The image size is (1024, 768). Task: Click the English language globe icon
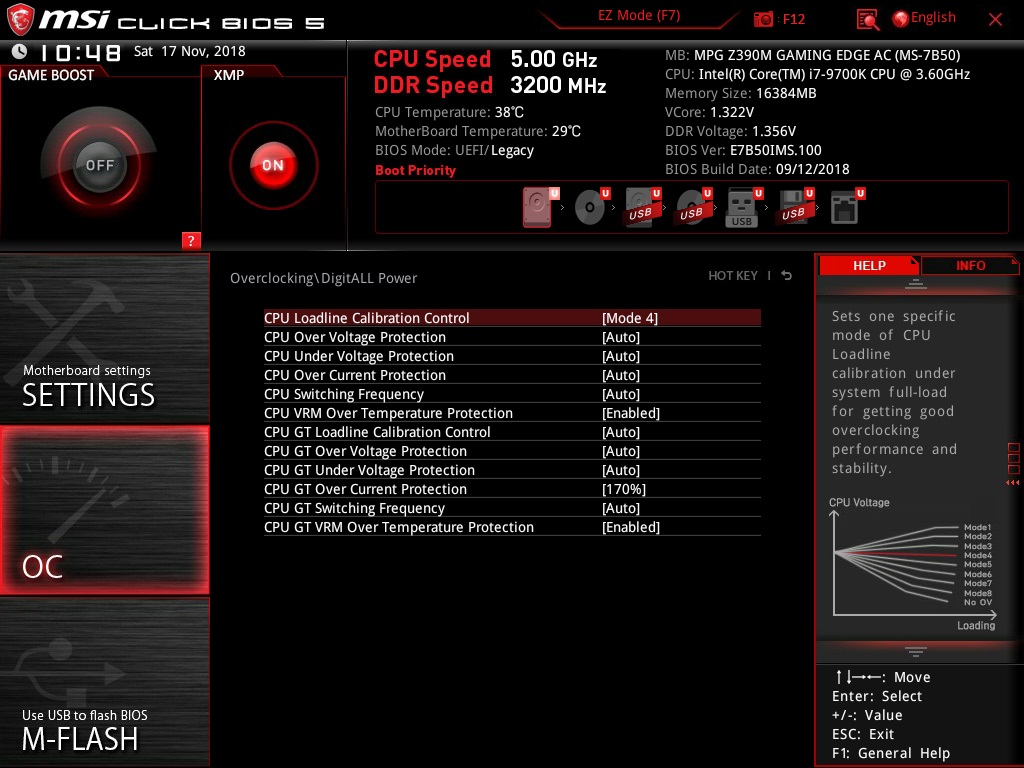coord(901,19)
